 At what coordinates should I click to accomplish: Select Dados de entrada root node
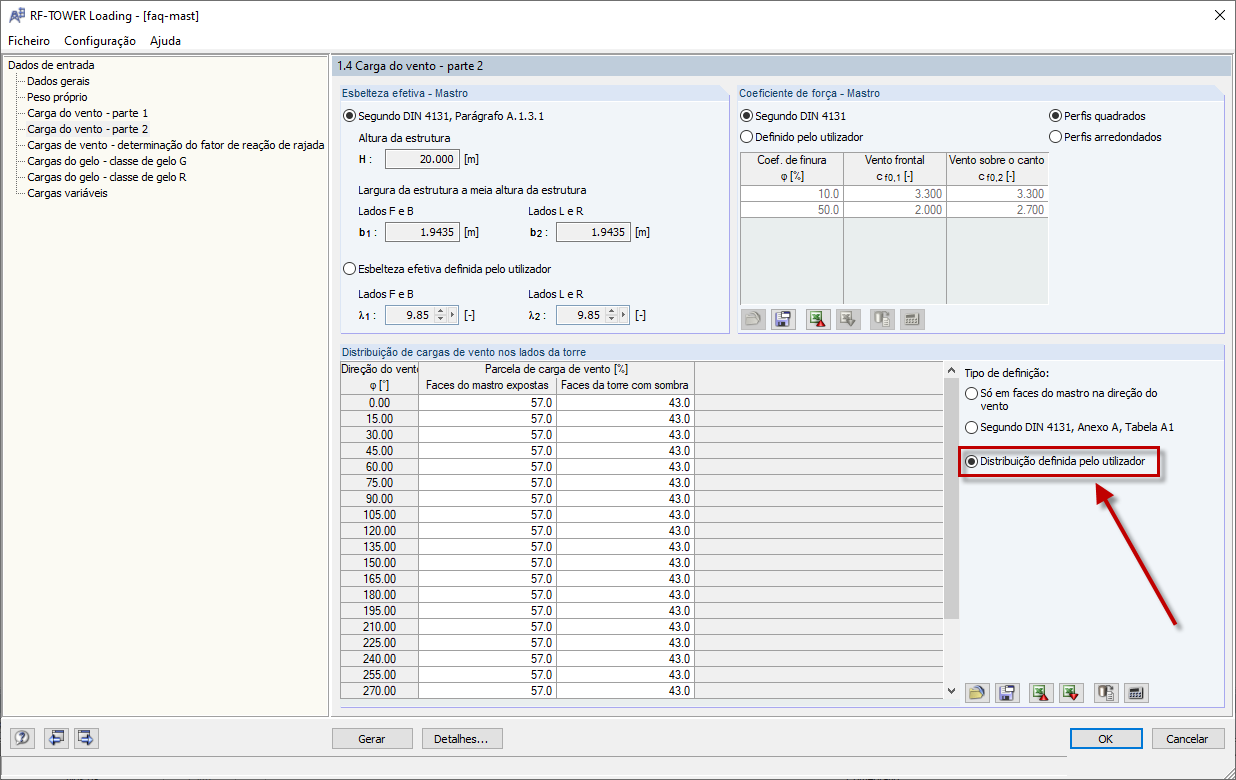pyautogui.click(x=51, y=65)
